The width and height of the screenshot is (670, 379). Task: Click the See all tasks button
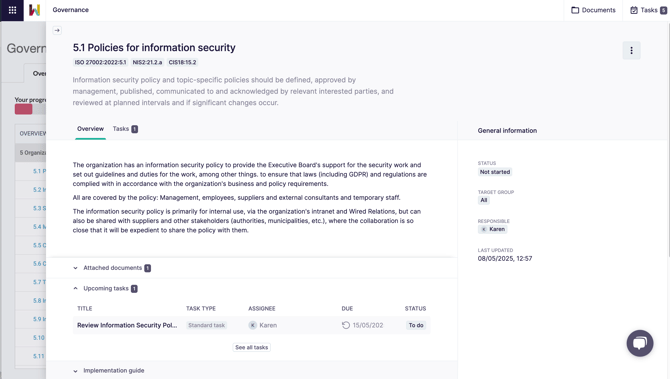(x=252, y=347)
